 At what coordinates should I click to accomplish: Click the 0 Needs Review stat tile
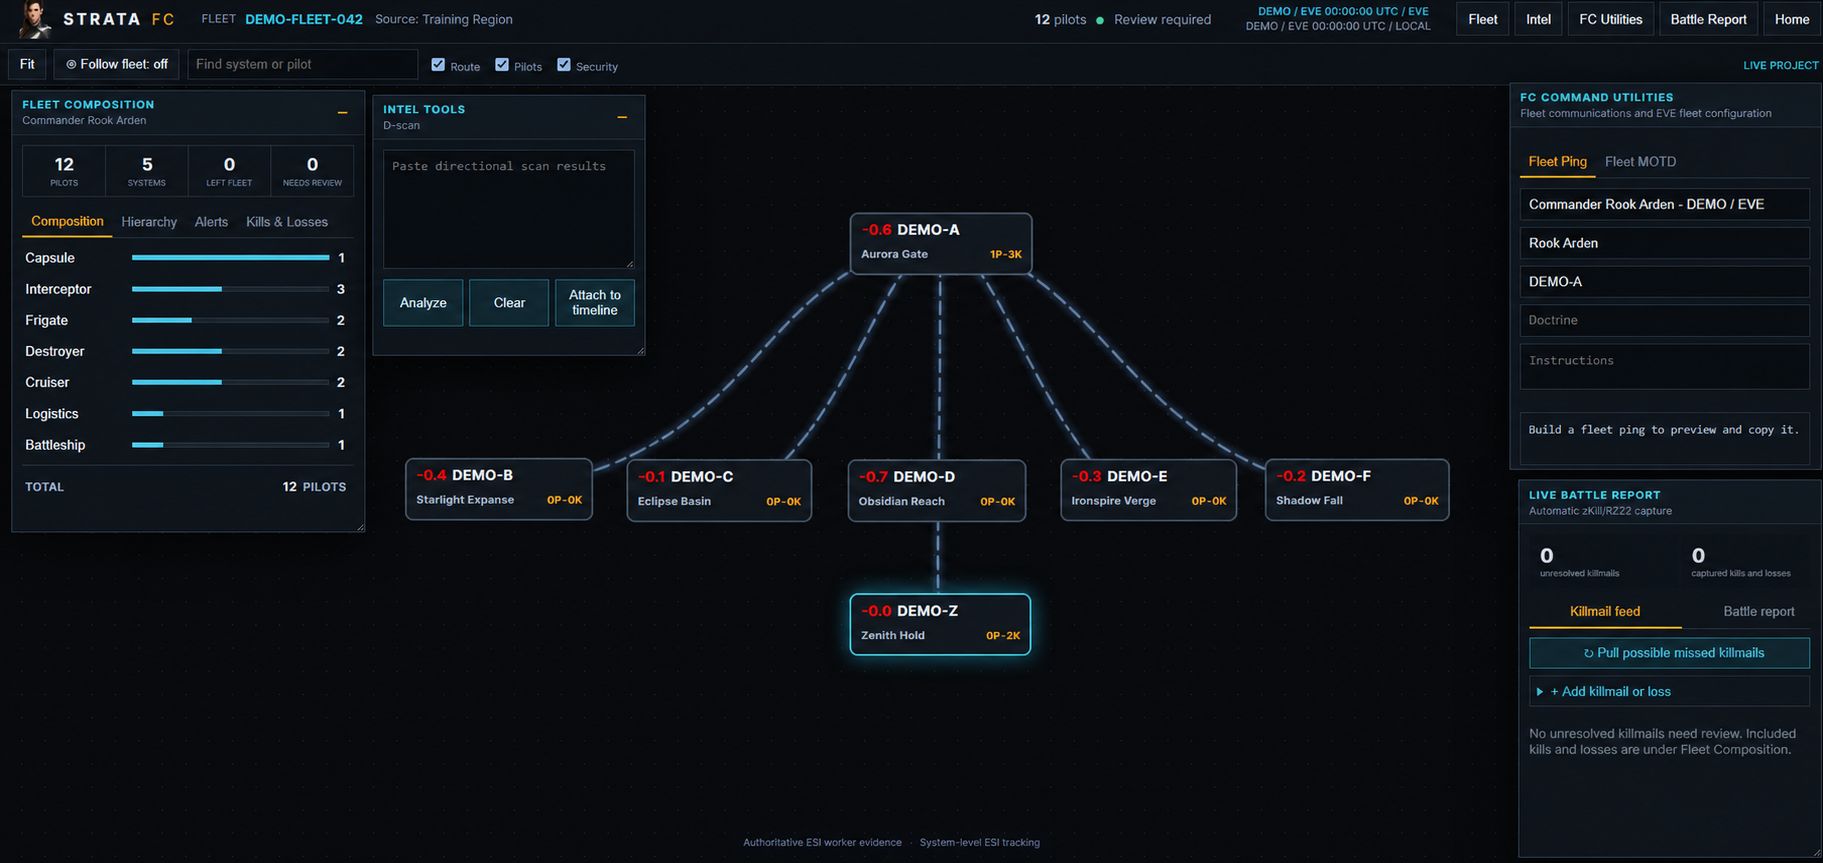coord(312,170)
